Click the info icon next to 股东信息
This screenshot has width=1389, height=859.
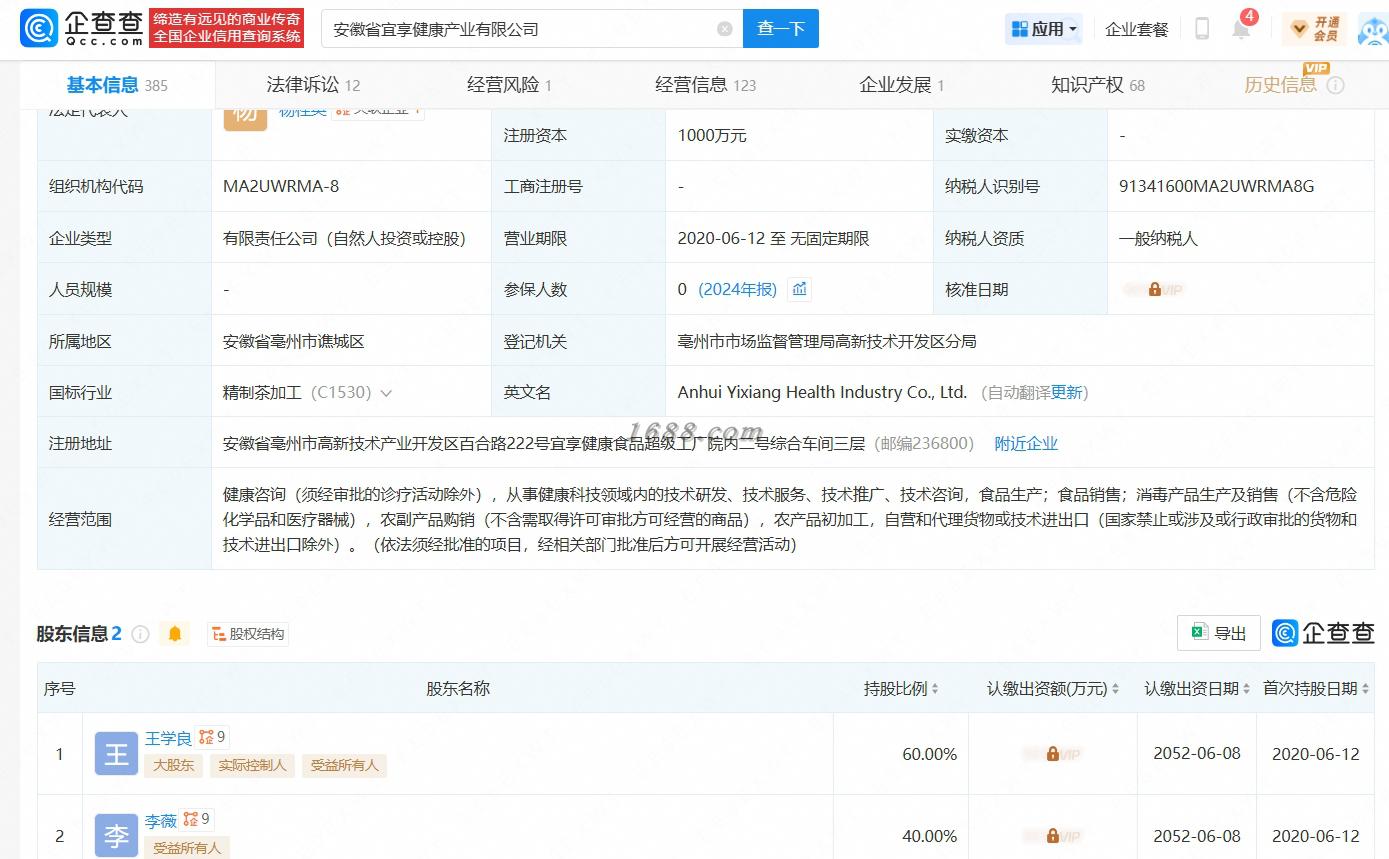(140, 634)
